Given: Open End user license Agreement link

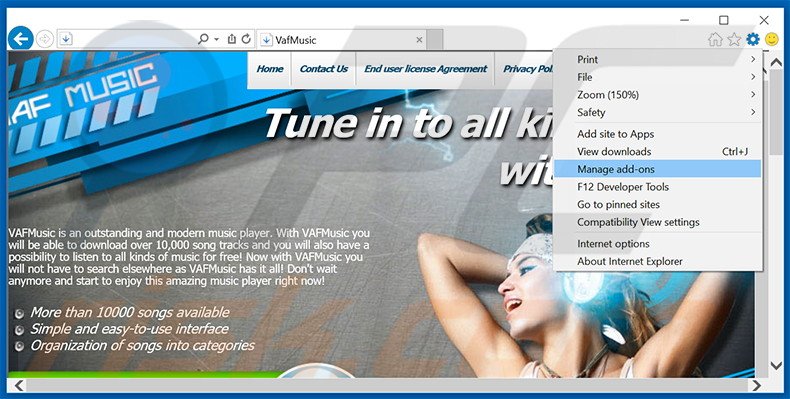Looking at the screenshot, I should 426,69.
